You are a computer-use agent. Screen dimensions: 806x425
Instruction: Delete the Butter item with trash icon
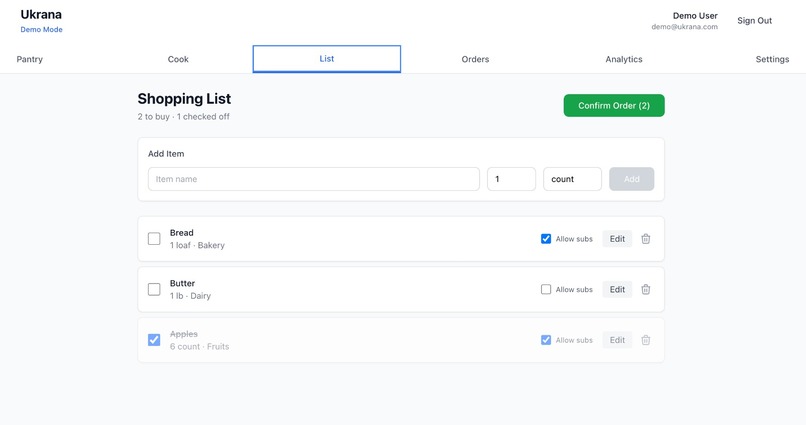[x=646, y=289]
